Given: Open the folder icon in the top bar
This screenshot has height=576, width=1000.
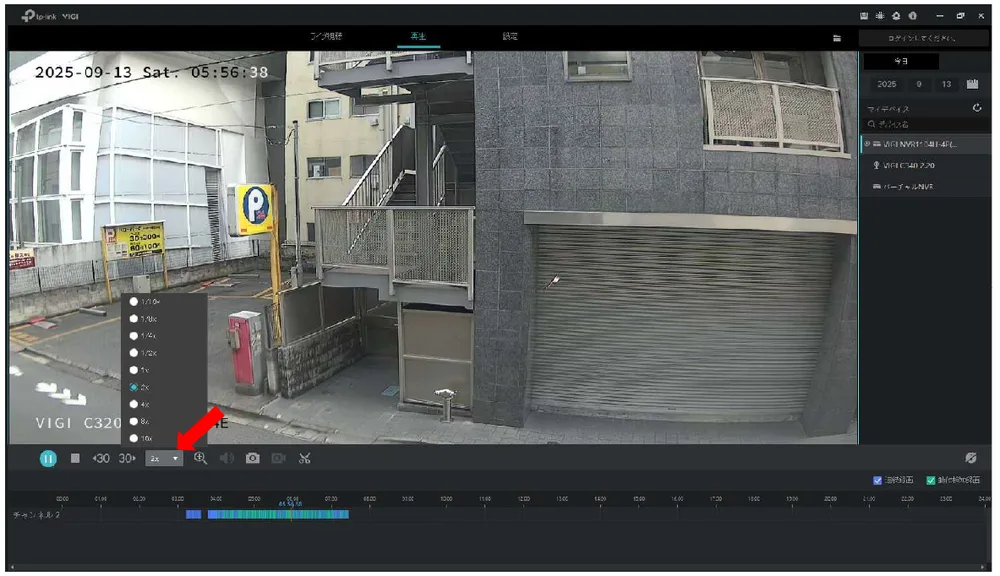Looking at the screenshot, I should coord(837,38).
